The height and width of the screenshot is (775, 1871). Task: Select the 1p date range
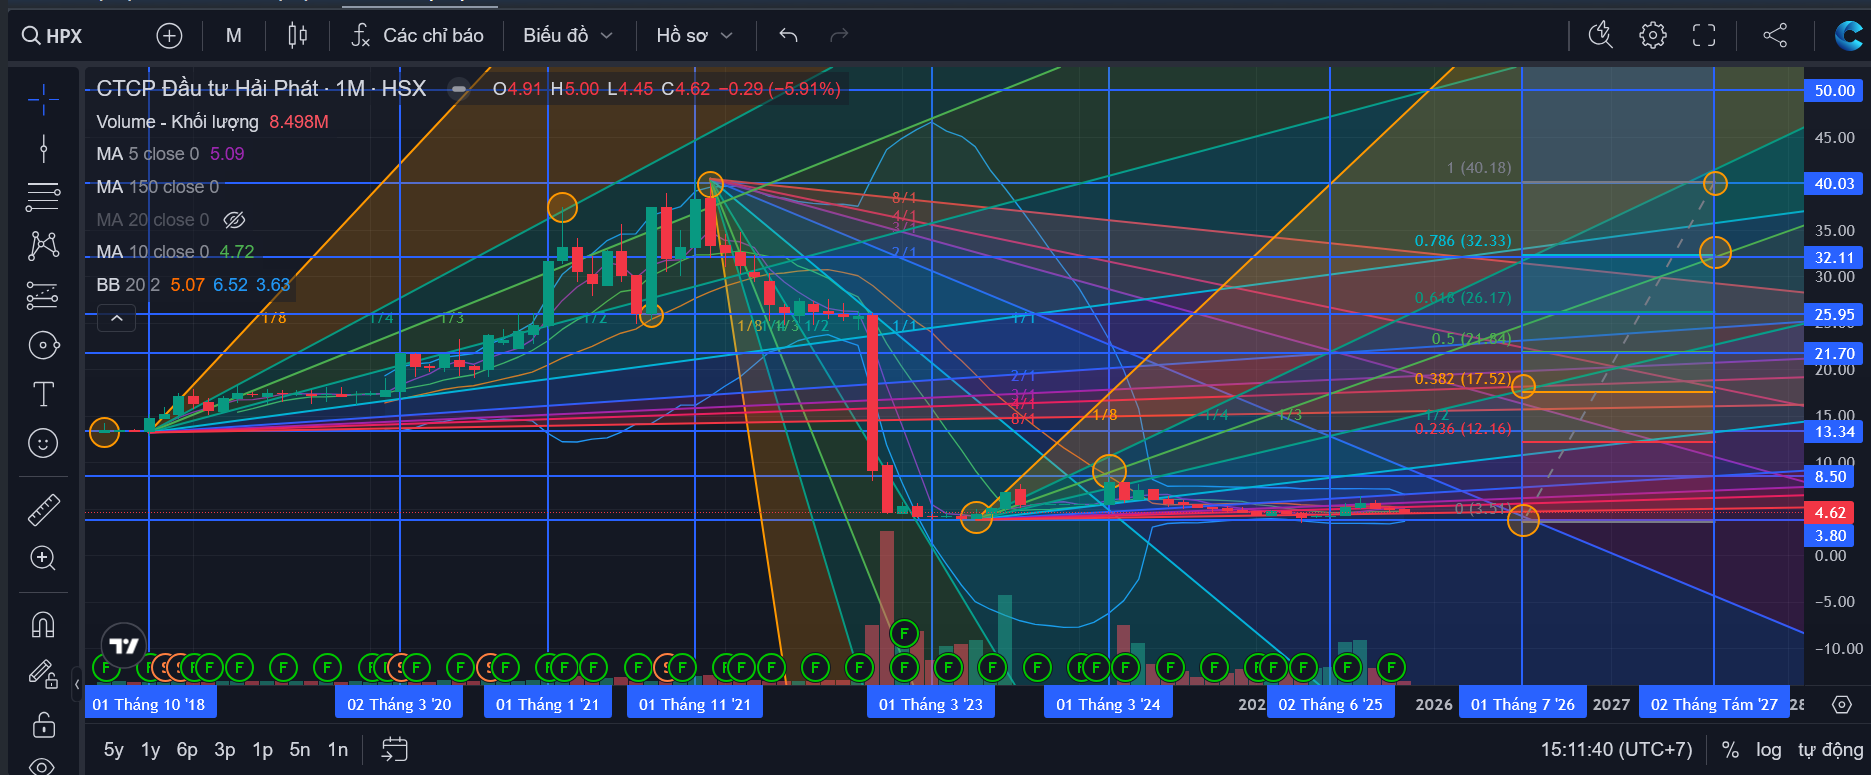(x=262, y=750)
